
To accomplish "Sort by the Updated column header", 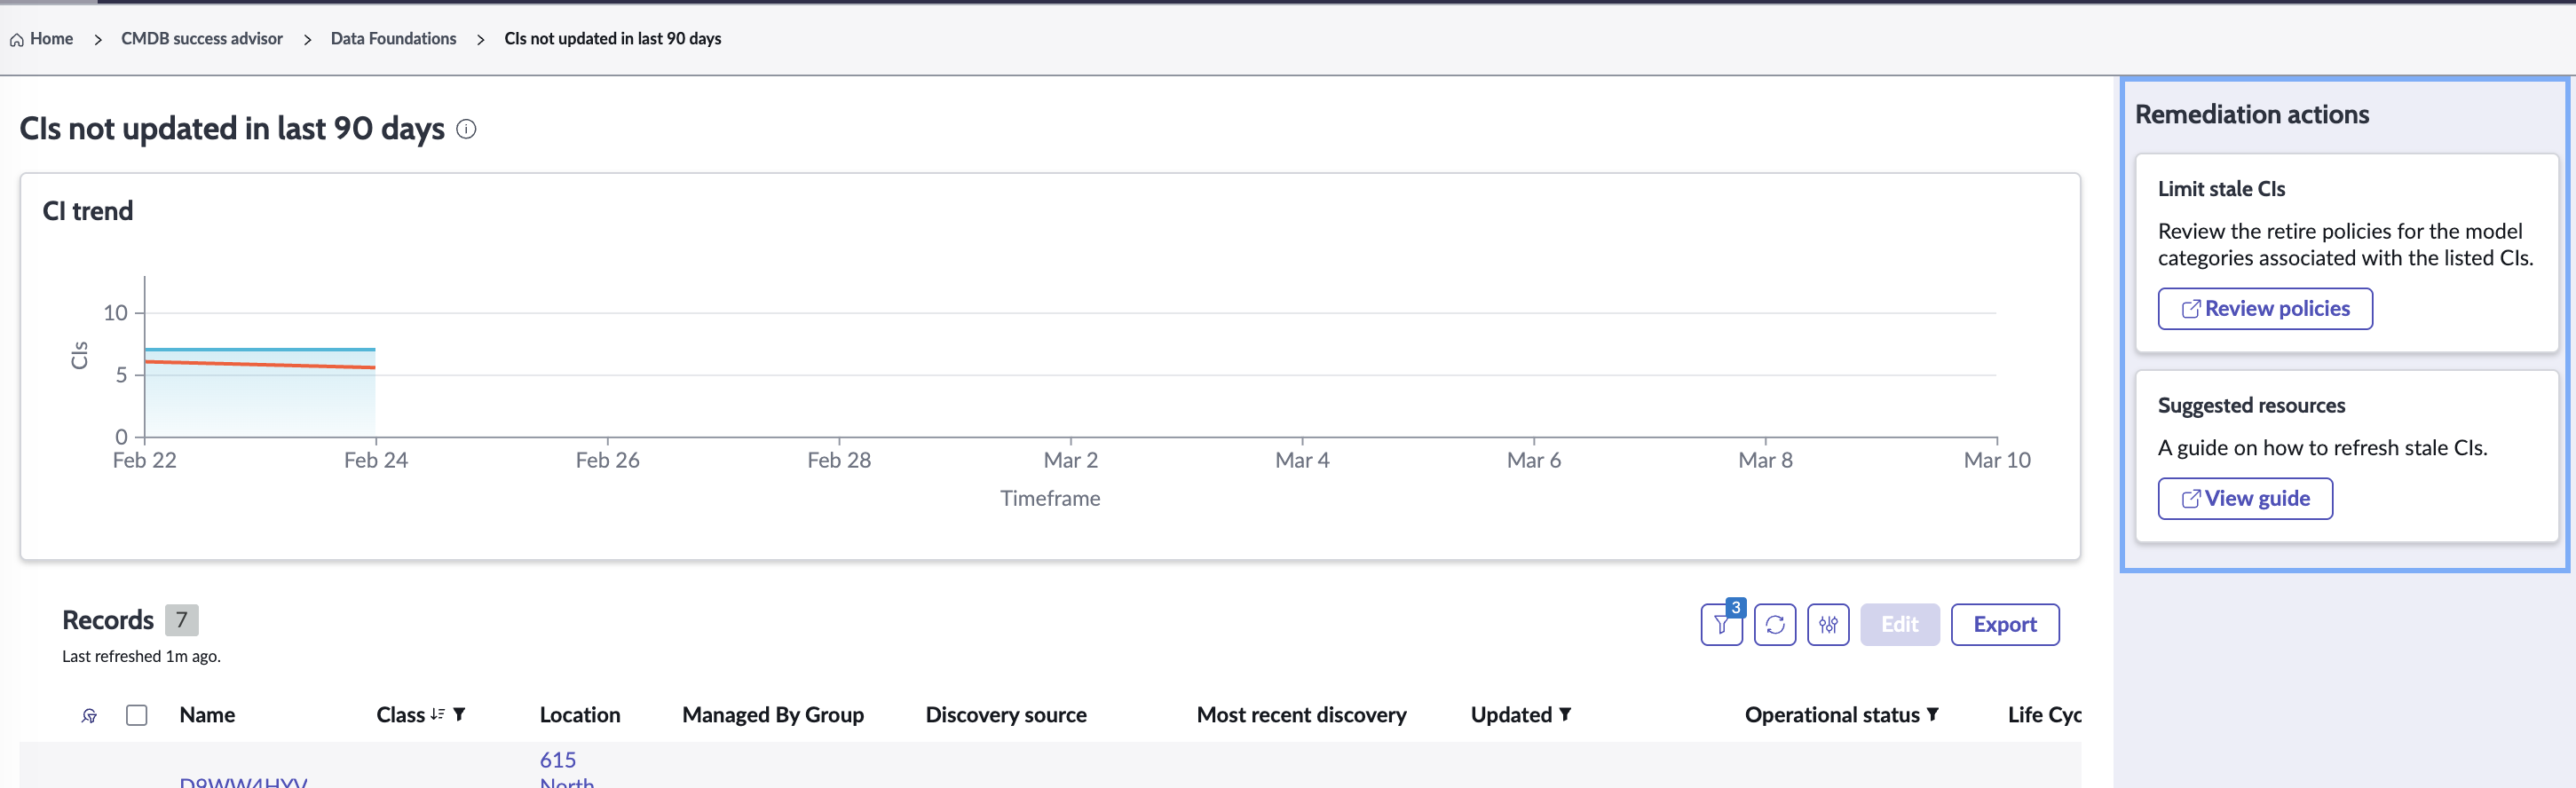I will pyautogui.click(x=1511, y=715).
